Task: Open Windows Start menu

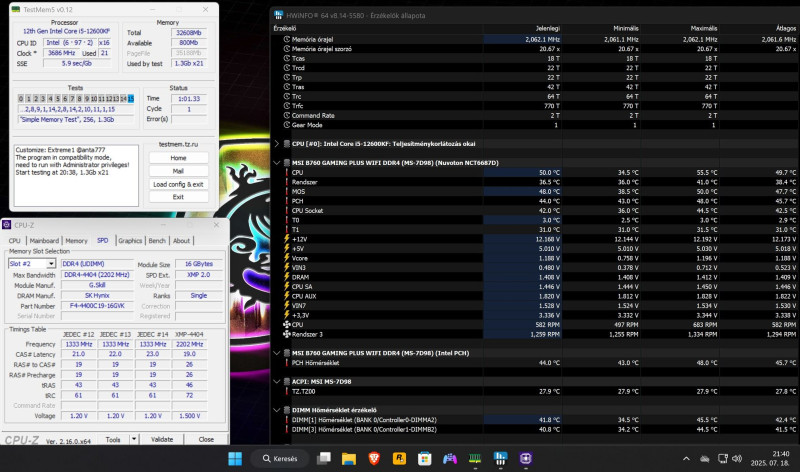Action: [235, 459]
